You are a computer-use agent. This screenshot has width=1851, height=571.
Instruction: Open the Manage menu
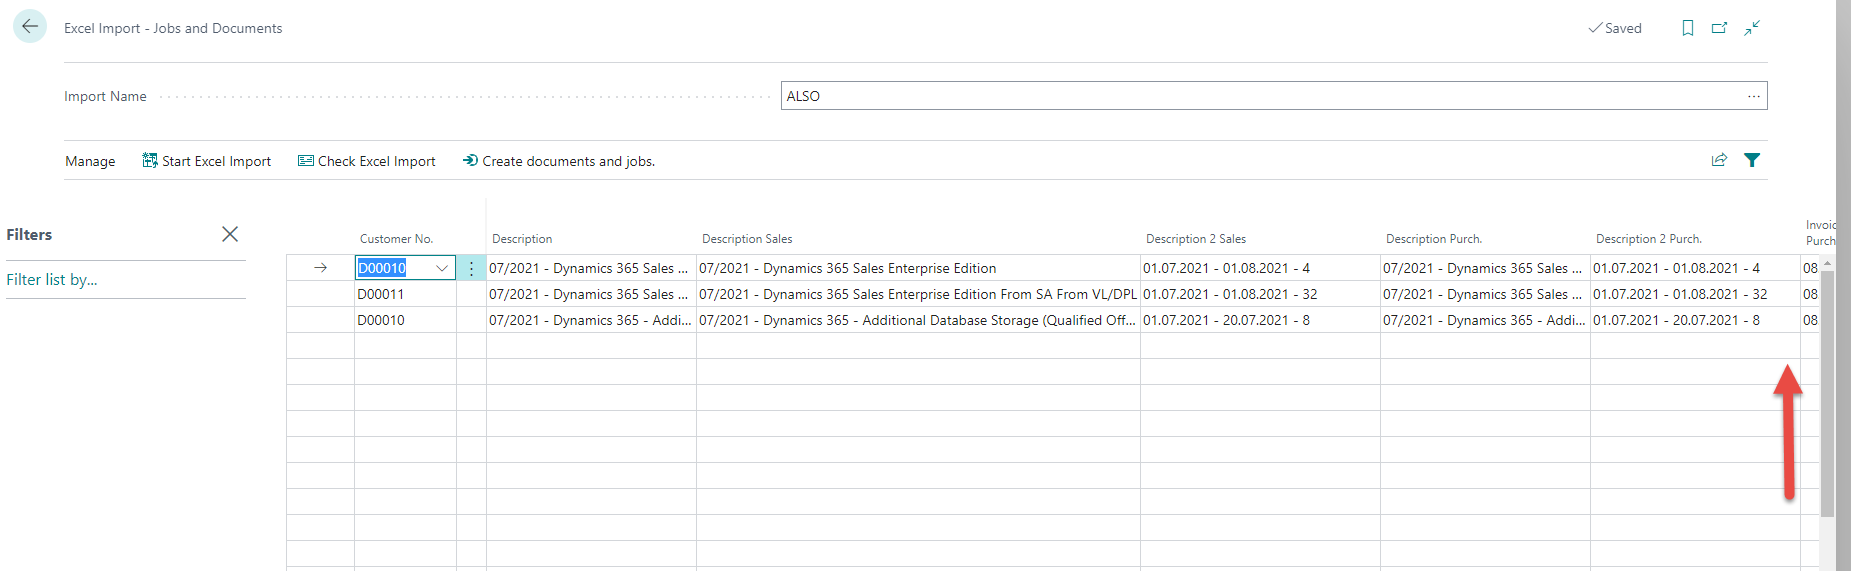point(90,161)
